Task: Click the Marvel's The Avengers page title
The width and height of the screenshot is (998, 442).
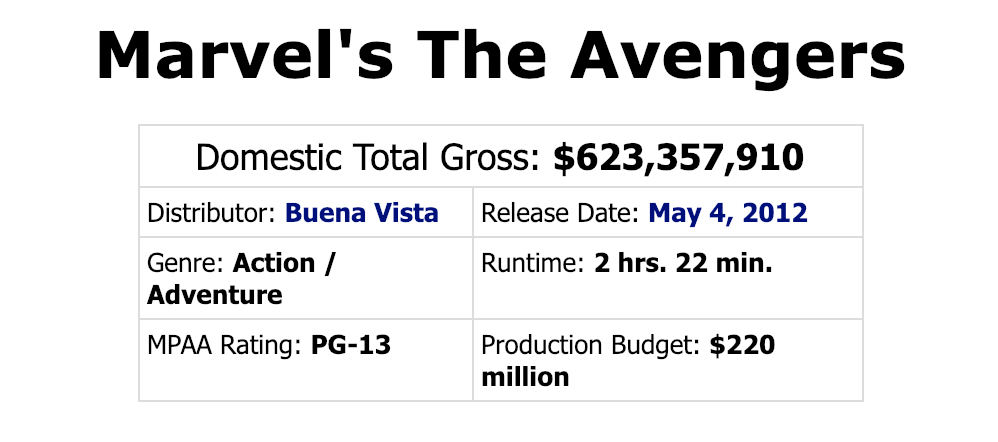Action: (500, 55)
